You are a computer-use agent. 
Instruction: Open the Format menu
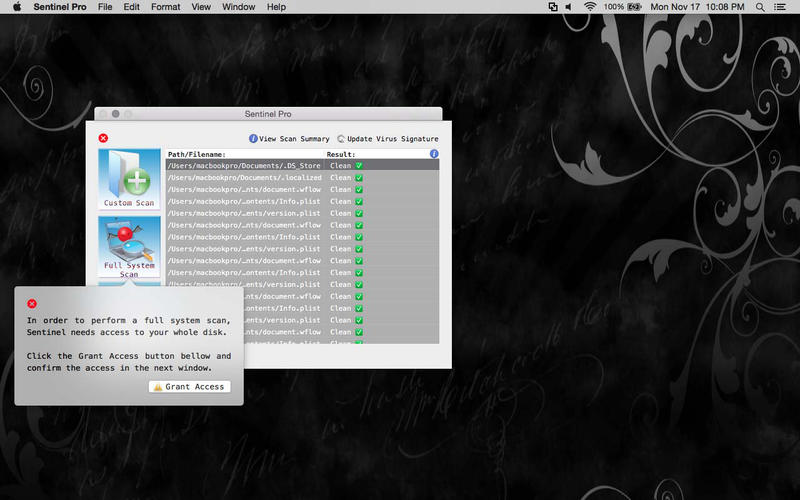coord(165,7)
